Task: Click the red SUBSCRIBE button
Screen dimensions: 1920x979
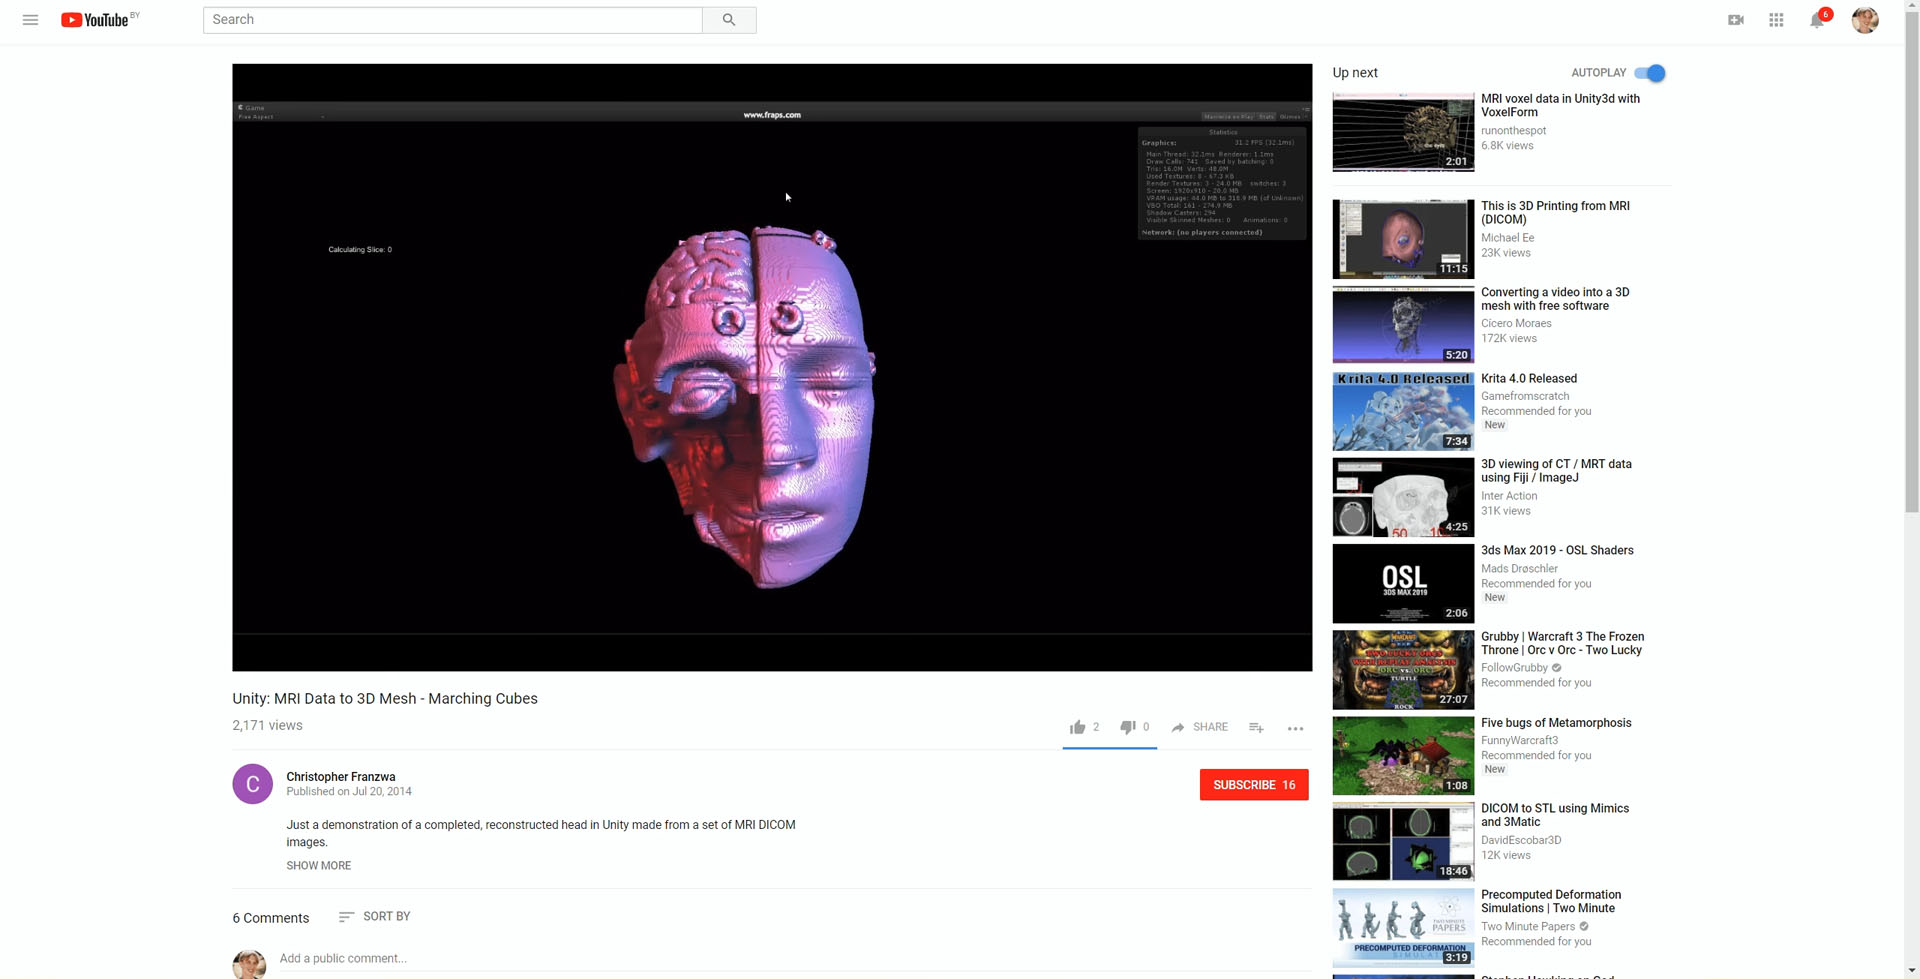Action: (x=1254, y=785)
